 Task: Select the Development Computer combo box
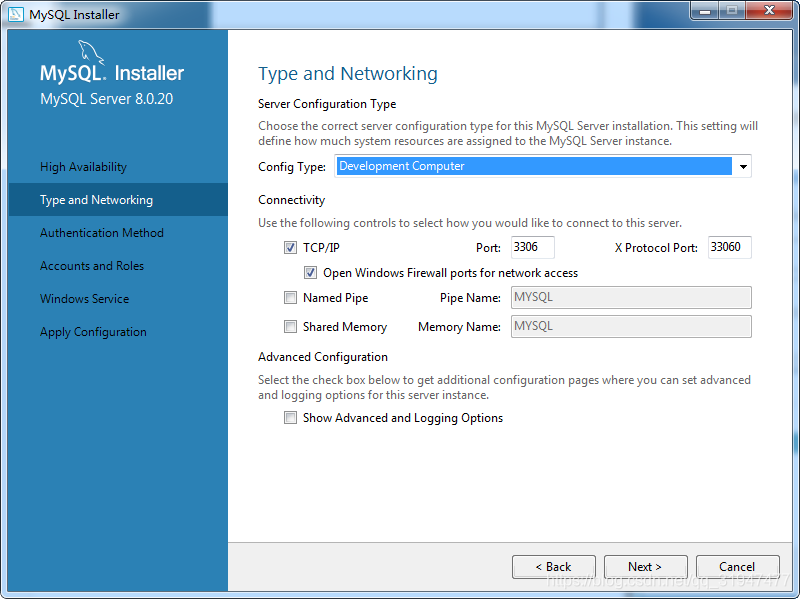tap(543, 166)
